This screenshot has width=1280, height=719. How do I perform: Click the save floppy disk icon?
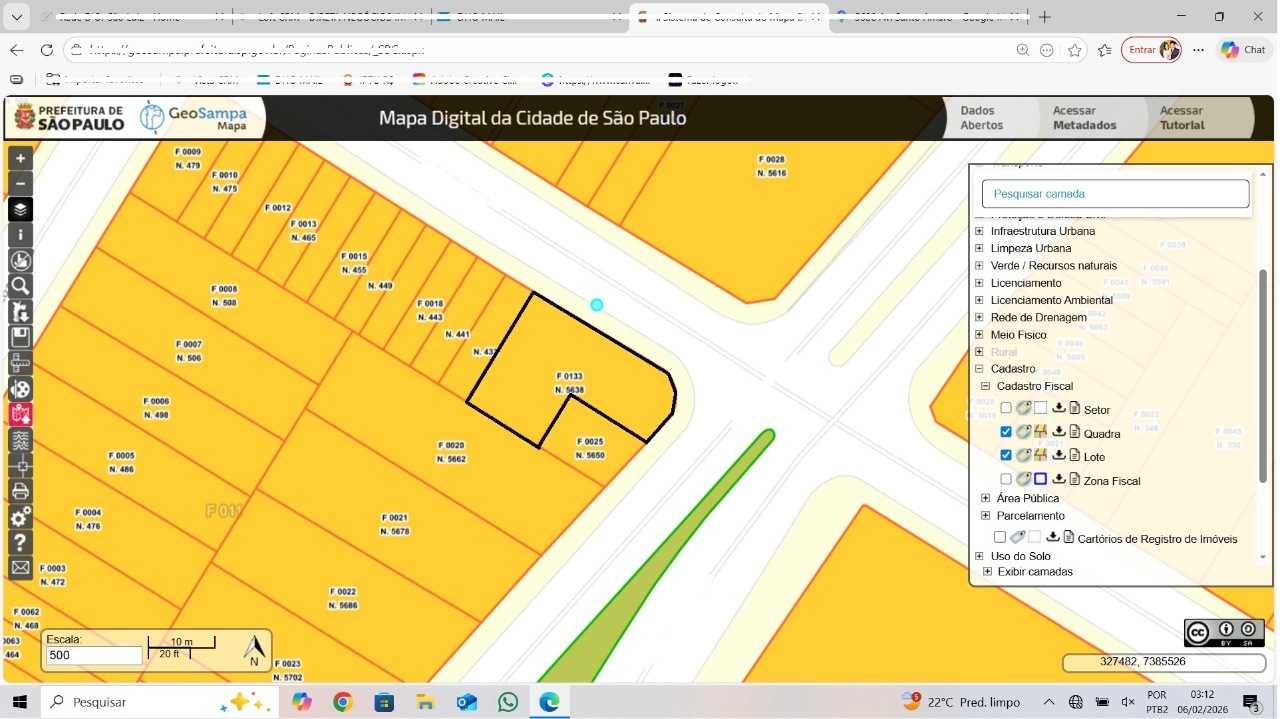pyautogui.click(x=20, y=338)
